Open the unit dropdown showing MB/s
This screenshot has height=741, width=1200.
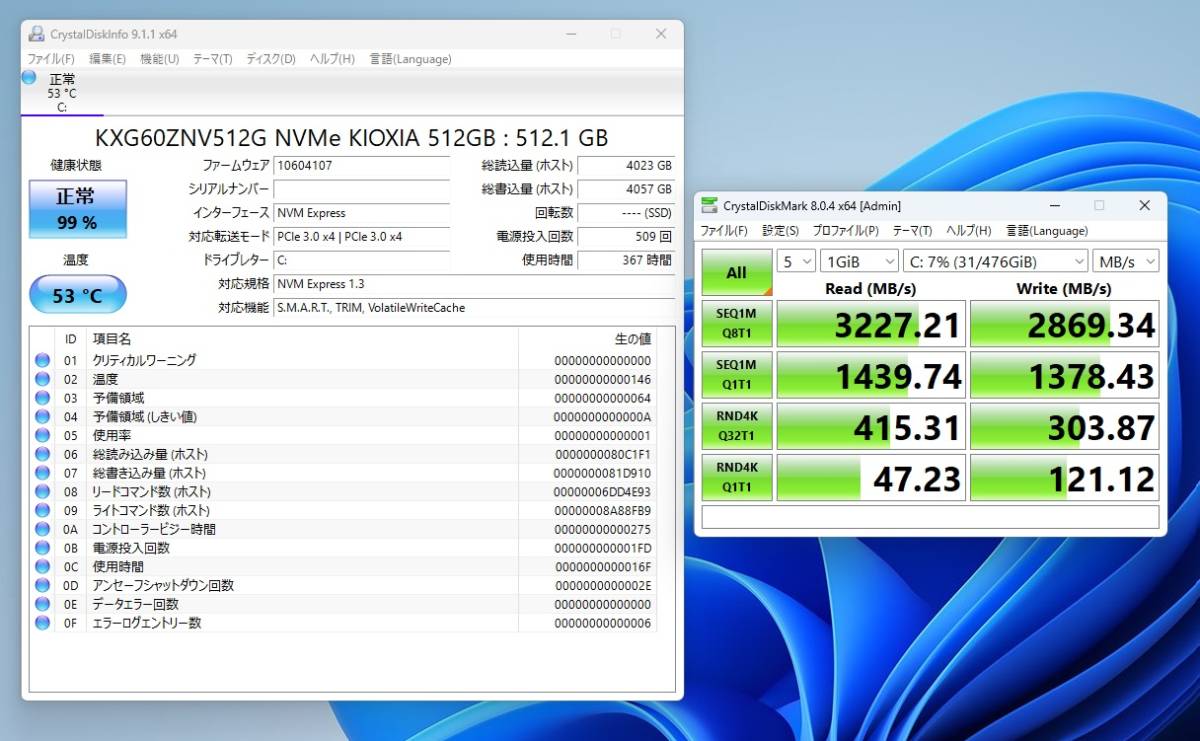(1126, 261)
